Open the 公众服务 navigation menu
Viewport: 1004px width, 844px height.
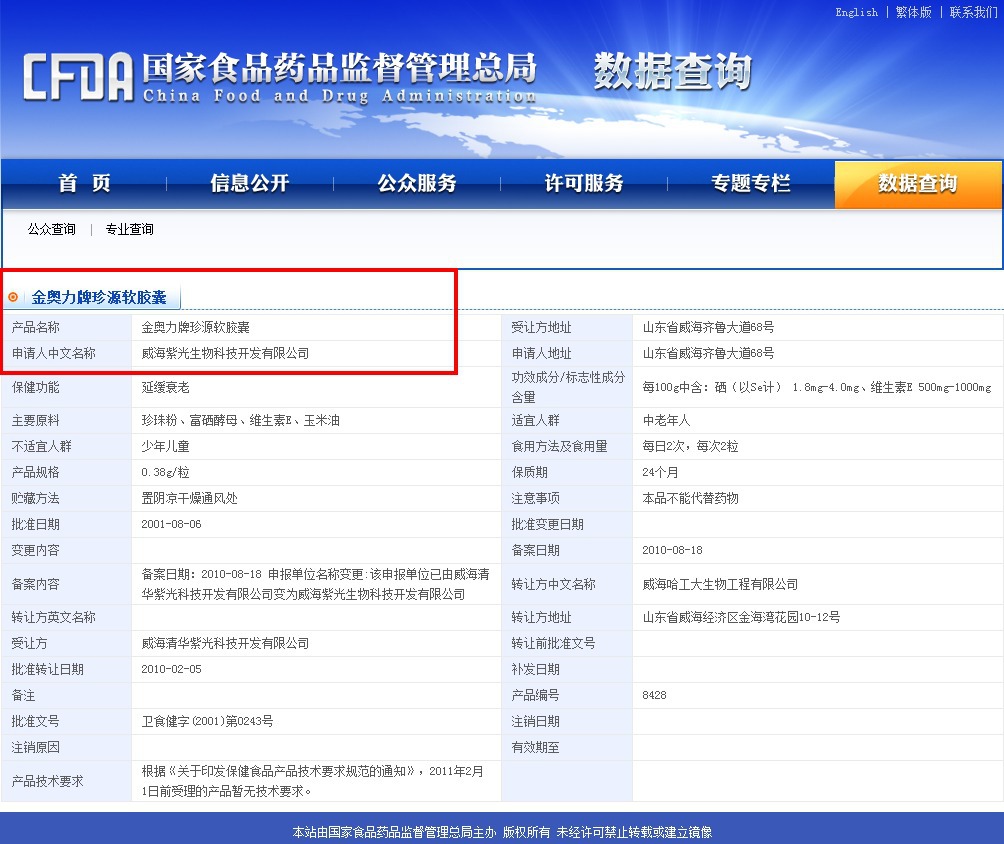tap(417, 183)
